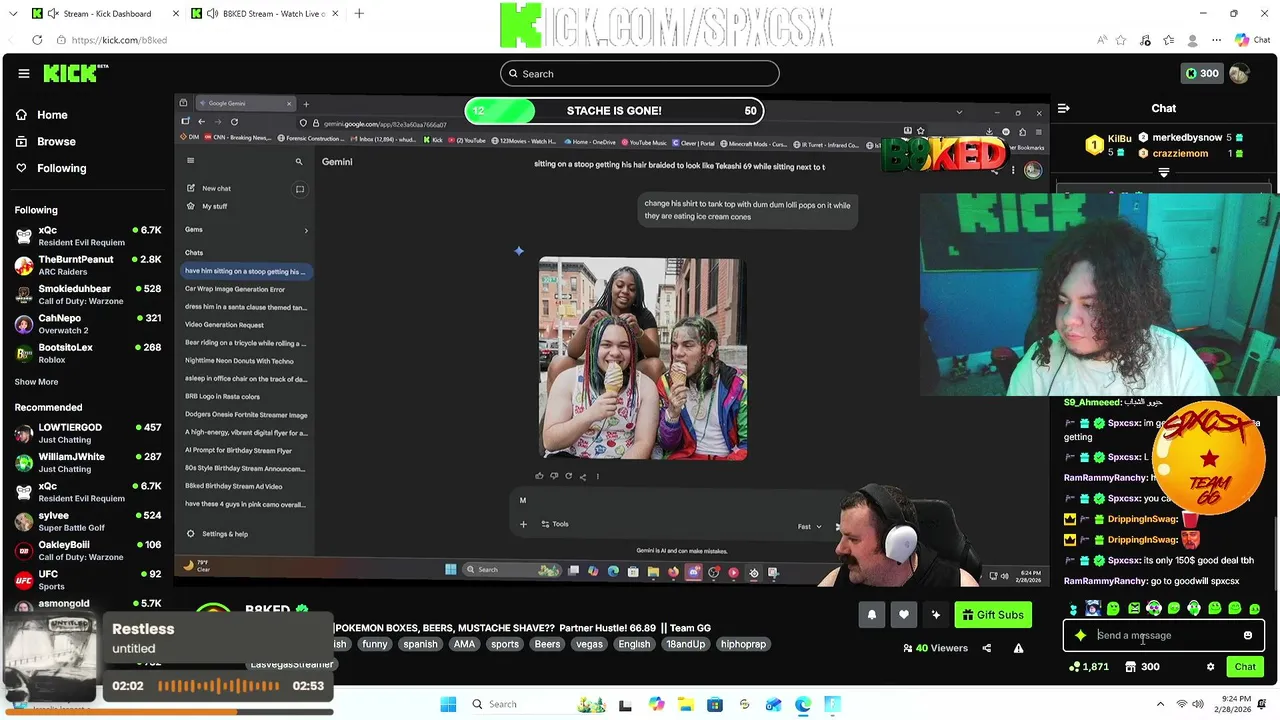Image resolution: width=1280 pixels, height=720 pixels.
Task: Select the spanish stream tag
Action: click(x=420, y=644)
